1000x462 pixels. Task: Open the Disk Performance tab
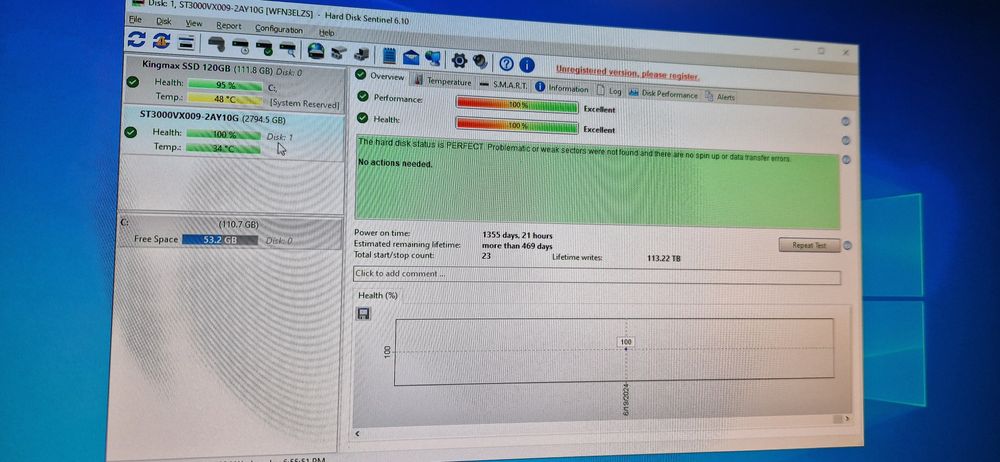click(x=663, y=94)
